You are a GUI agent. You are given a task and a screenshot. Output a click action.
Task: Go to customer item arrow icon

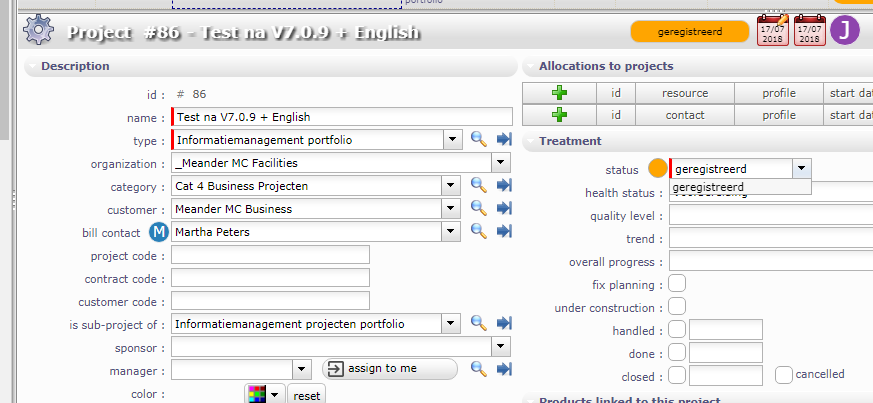tap(504, 209)
